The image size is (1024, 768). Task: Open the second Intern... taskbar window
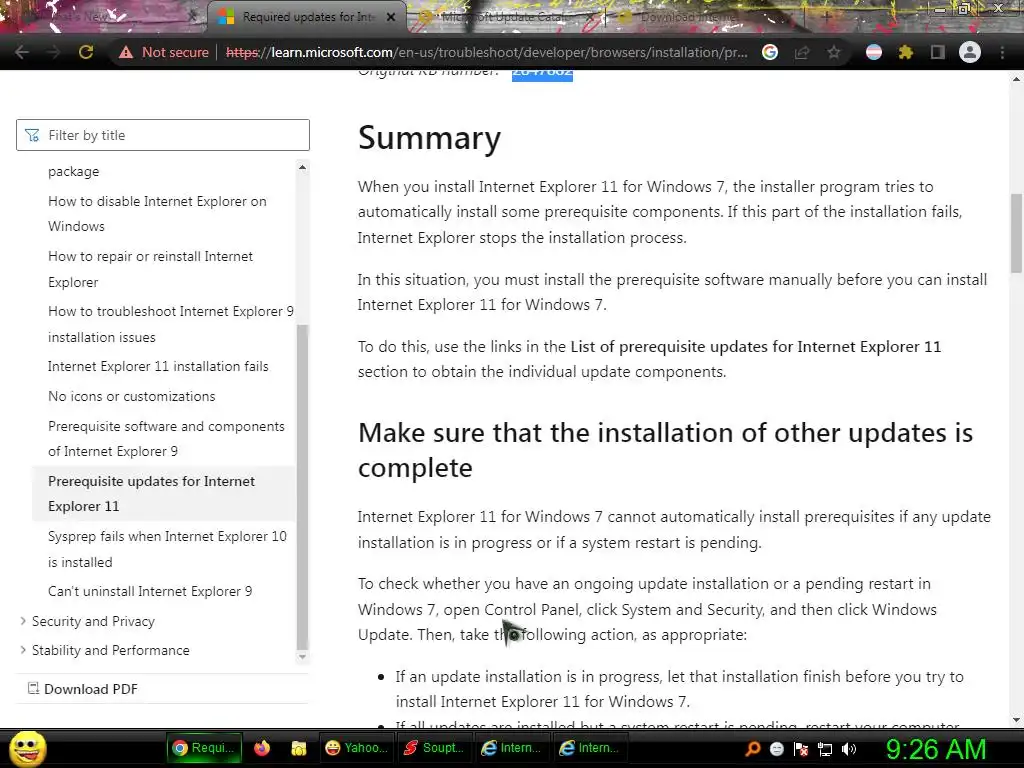[589, 748]
